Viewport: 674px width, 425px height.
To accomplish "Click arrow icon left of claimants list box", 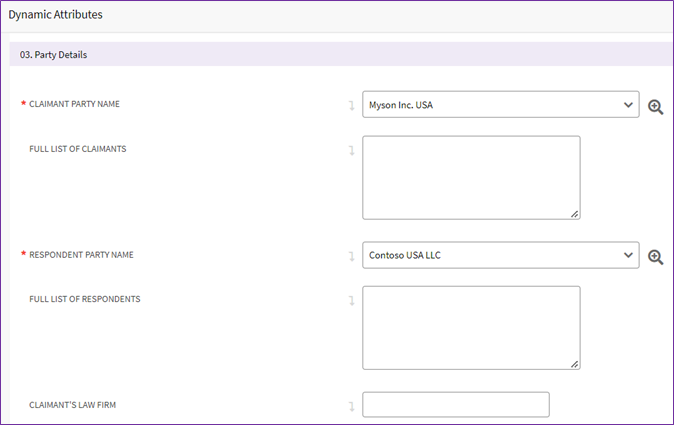I will [x=351, y=150].
